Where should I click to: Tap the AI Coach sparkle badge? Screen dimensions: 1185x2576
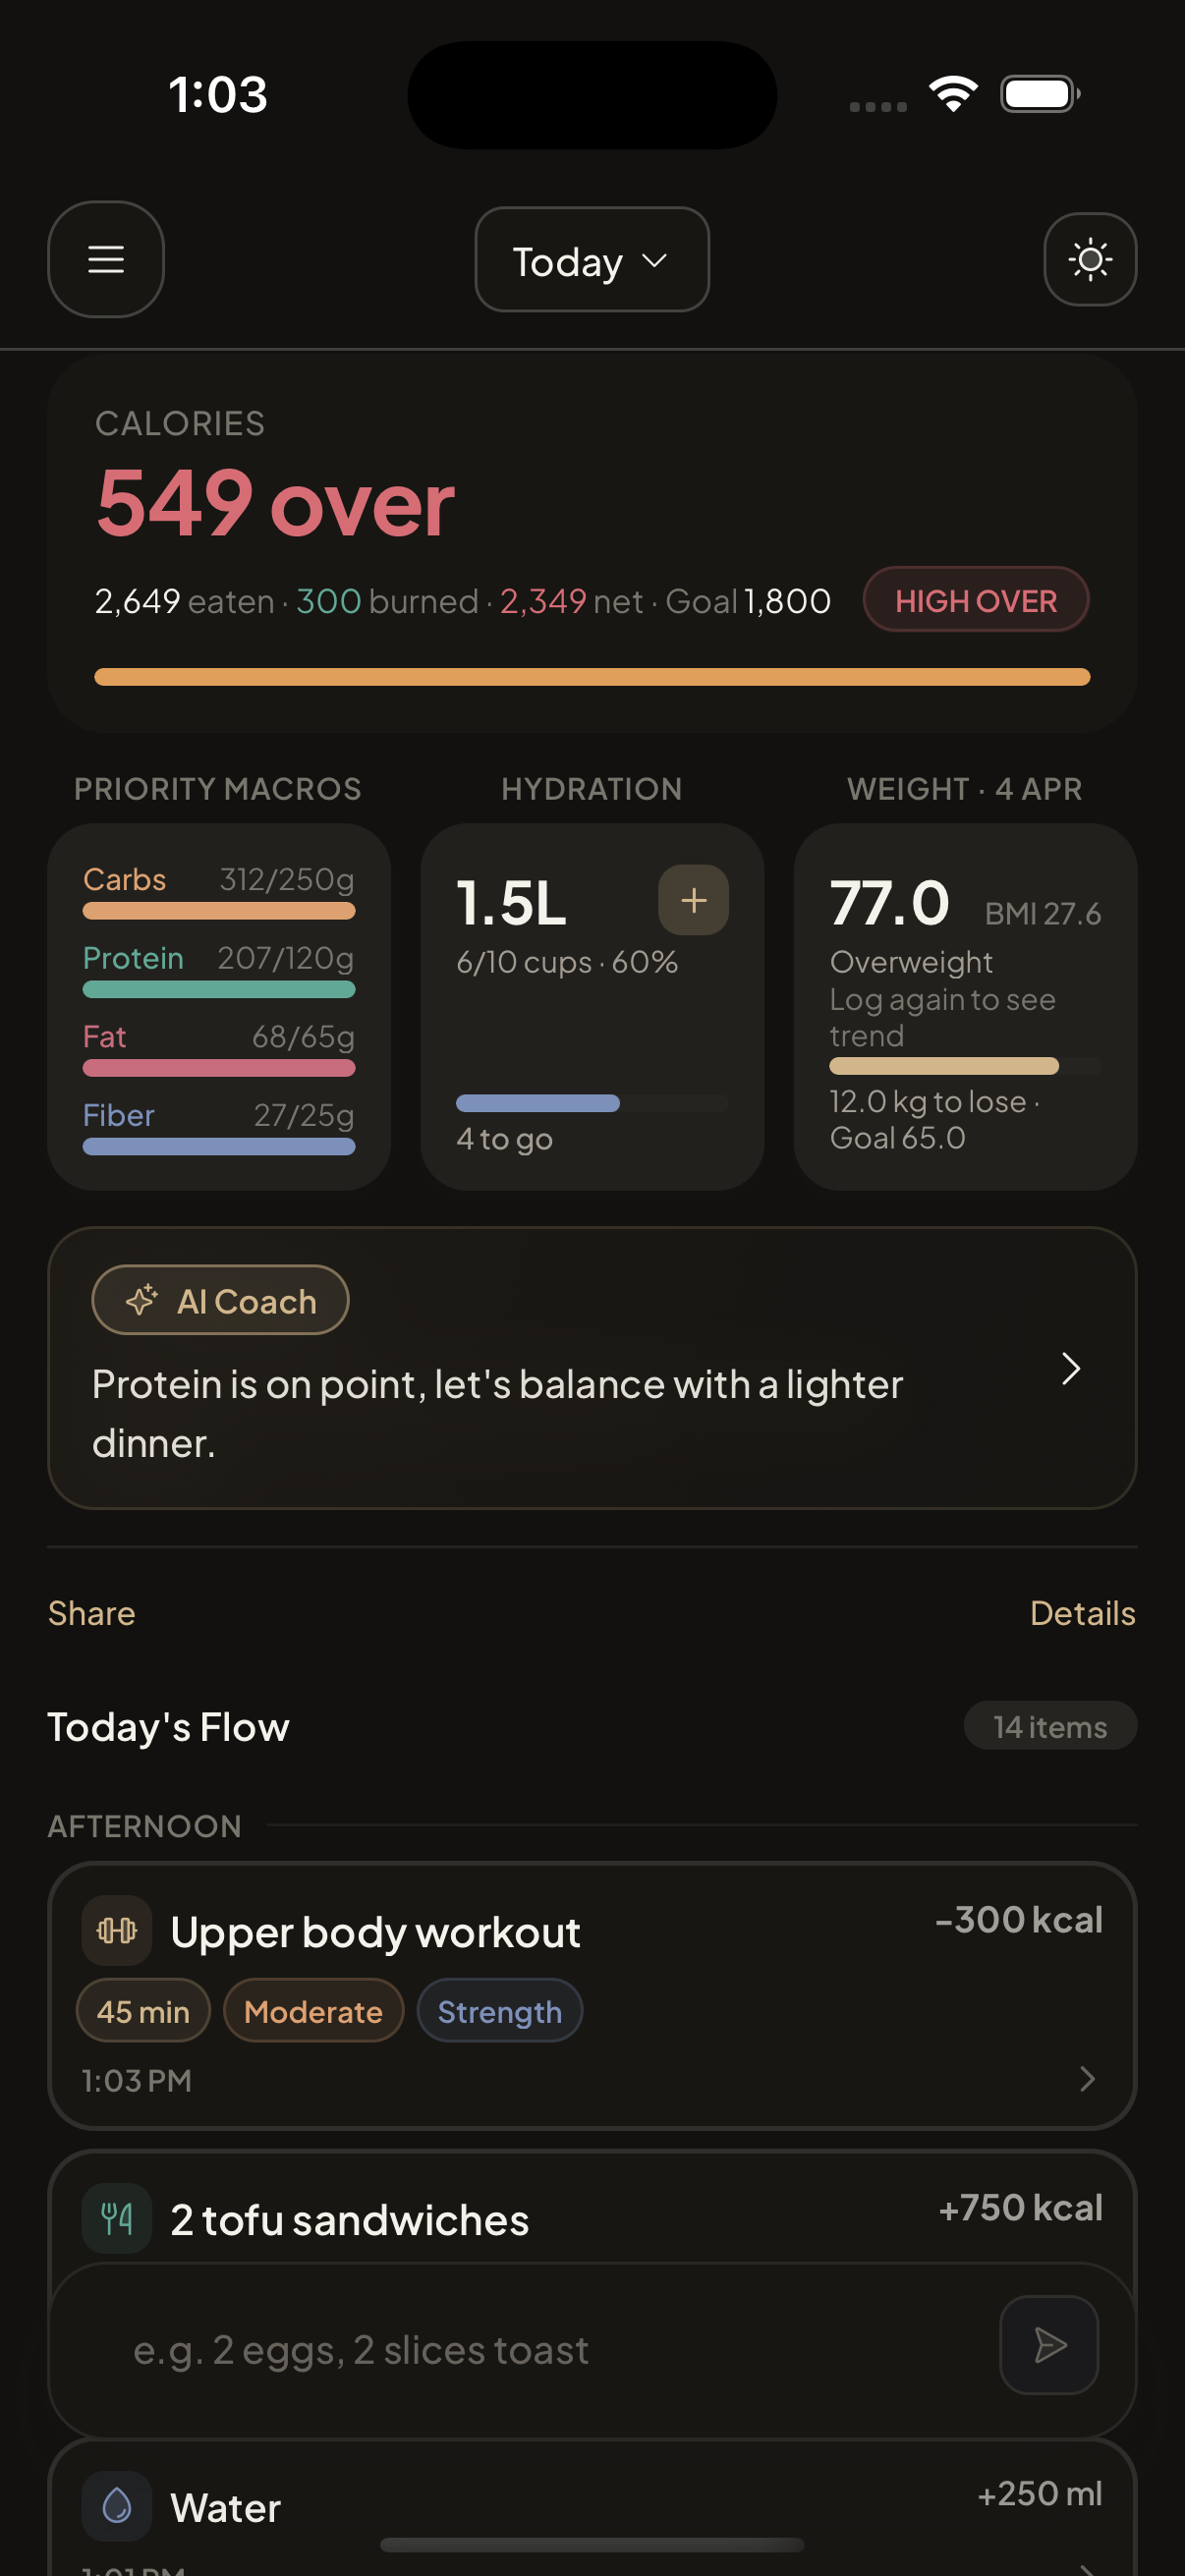click(219, 1300)
